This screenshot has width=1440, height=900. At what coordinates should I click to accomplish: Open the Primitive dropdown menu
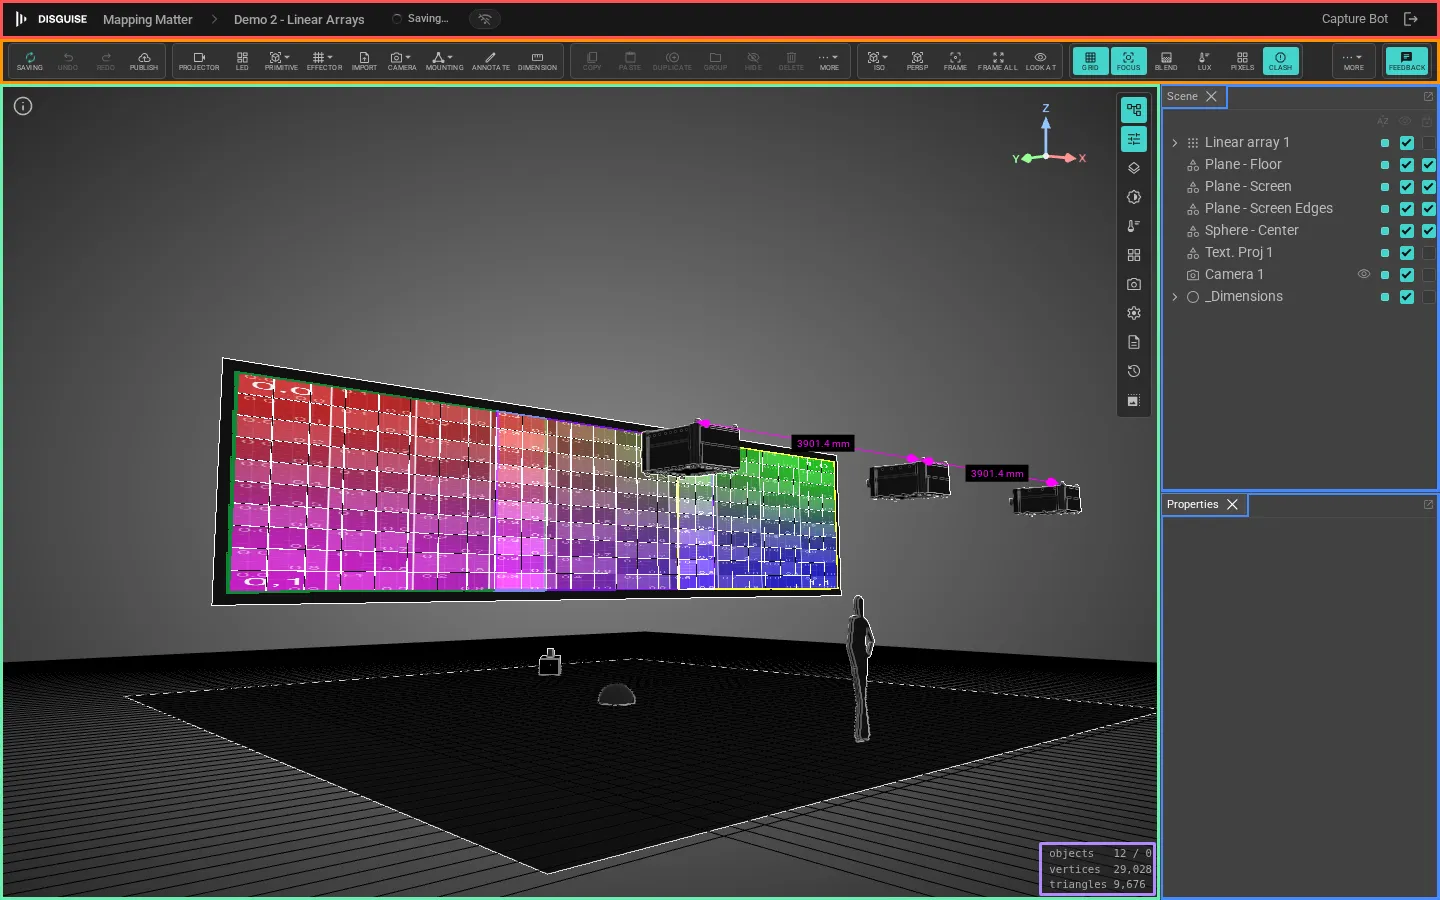click(x=281, y=61)
